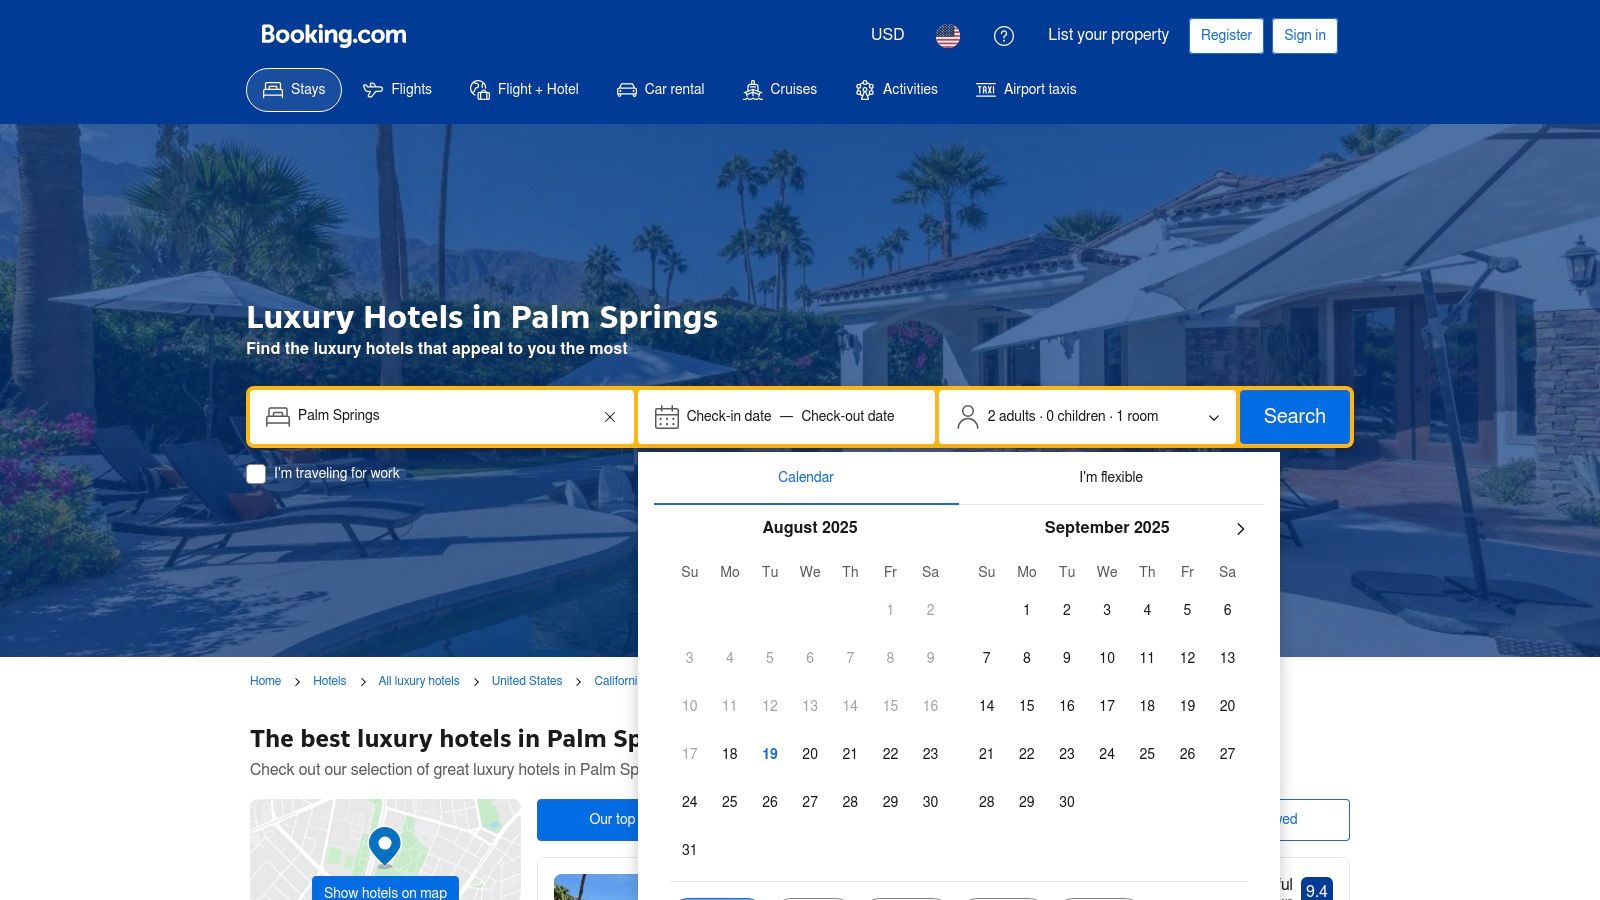Advance calendar to next month with arrow
The width and height of the screenshot is (1600, 900).
point(1240,529)
